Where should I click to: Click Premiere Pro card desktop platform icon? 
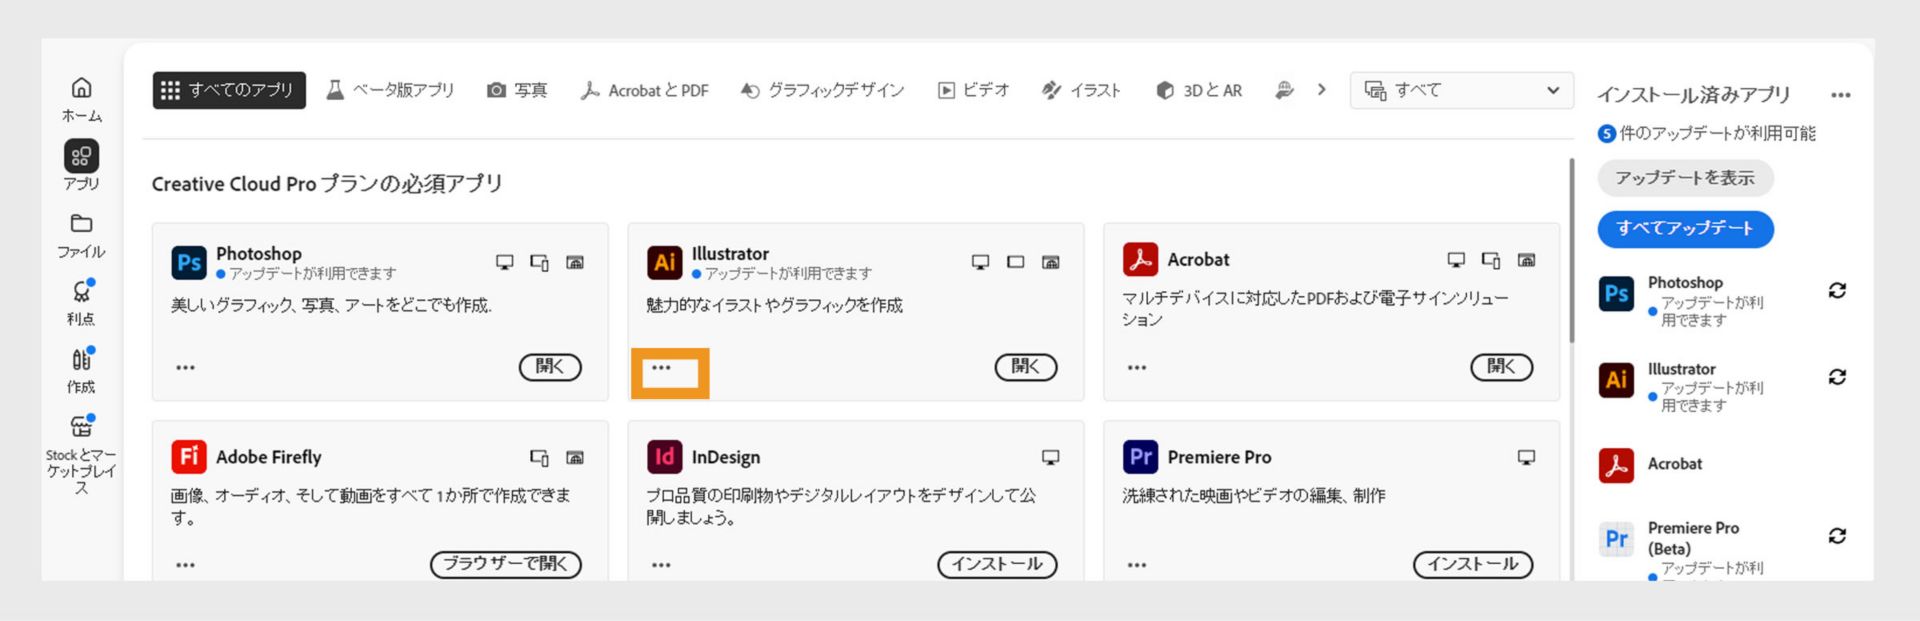point(1526,457)
